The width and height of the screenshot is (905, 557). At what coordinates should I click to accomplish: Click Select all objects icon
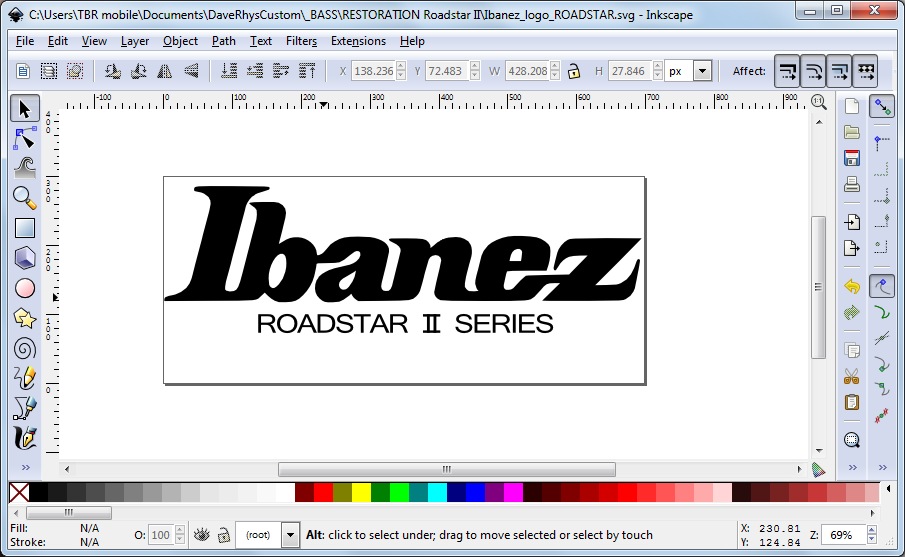click(x=23, y=71)
